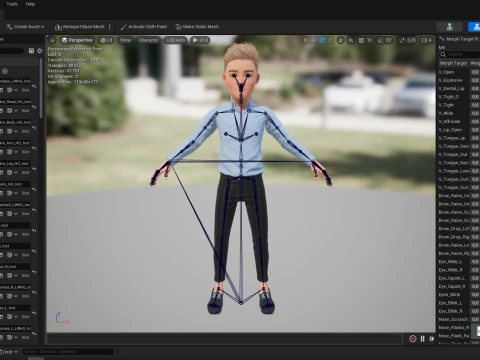Screen dimensions: 480x360
Task: Click the left panel search field
Action: coord(12,51)
